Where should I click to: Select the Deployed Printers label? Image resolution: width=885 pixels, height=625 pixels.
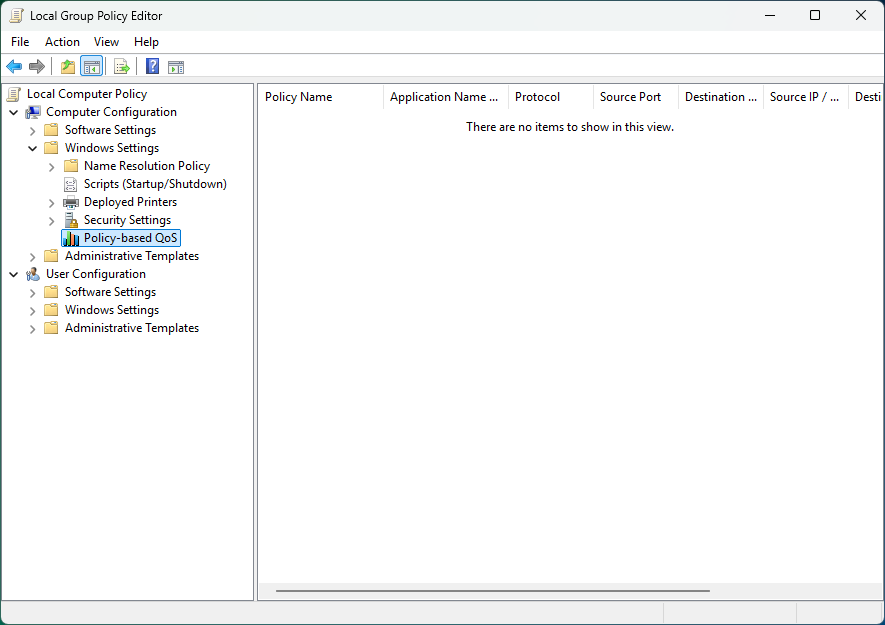point(130,202)
